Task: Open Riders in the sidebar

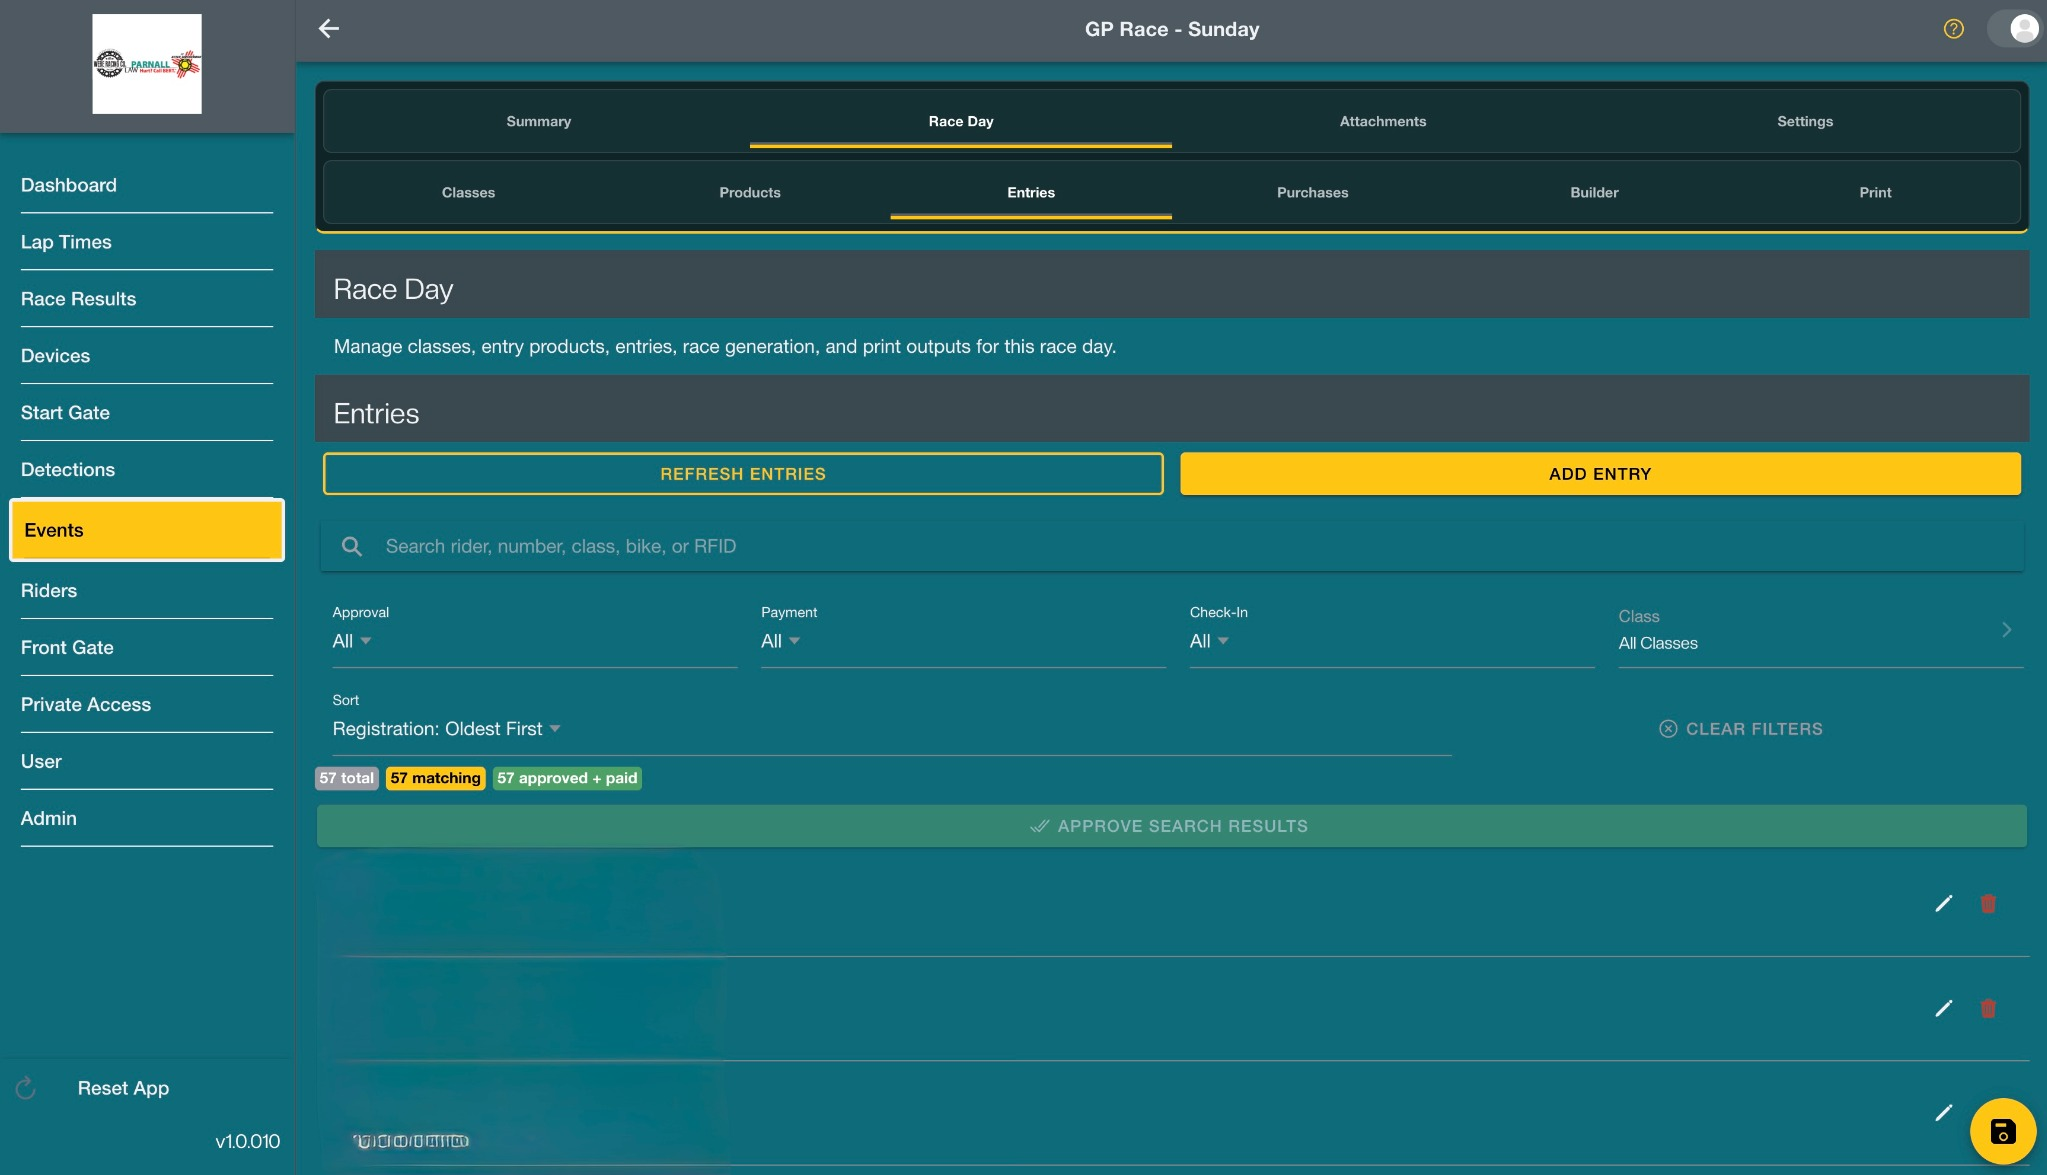Action: pyautogui.click(x=147, y=591)
